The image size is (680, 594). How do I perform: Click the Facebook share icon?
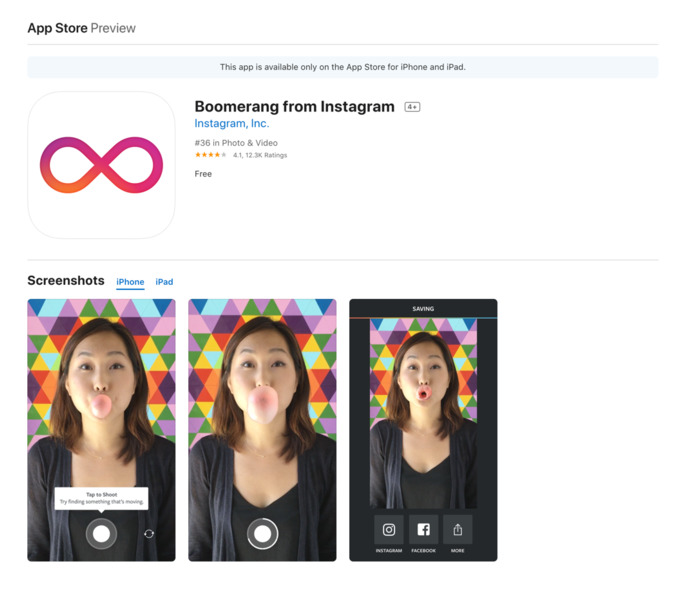coord(423,529)
